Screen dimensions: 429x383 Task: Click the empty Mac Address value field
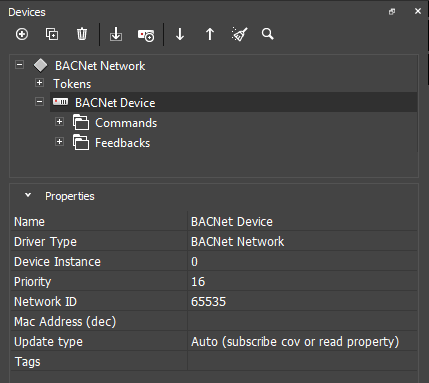click(x=302, y=321)
